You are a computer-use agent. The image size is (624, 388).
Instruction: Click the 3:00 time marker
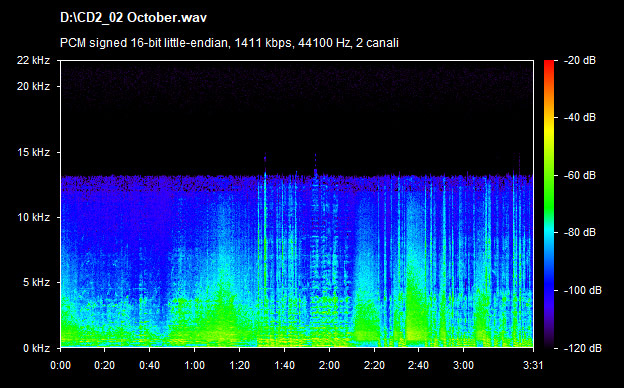pyautogui.click(x=464, y=365)
